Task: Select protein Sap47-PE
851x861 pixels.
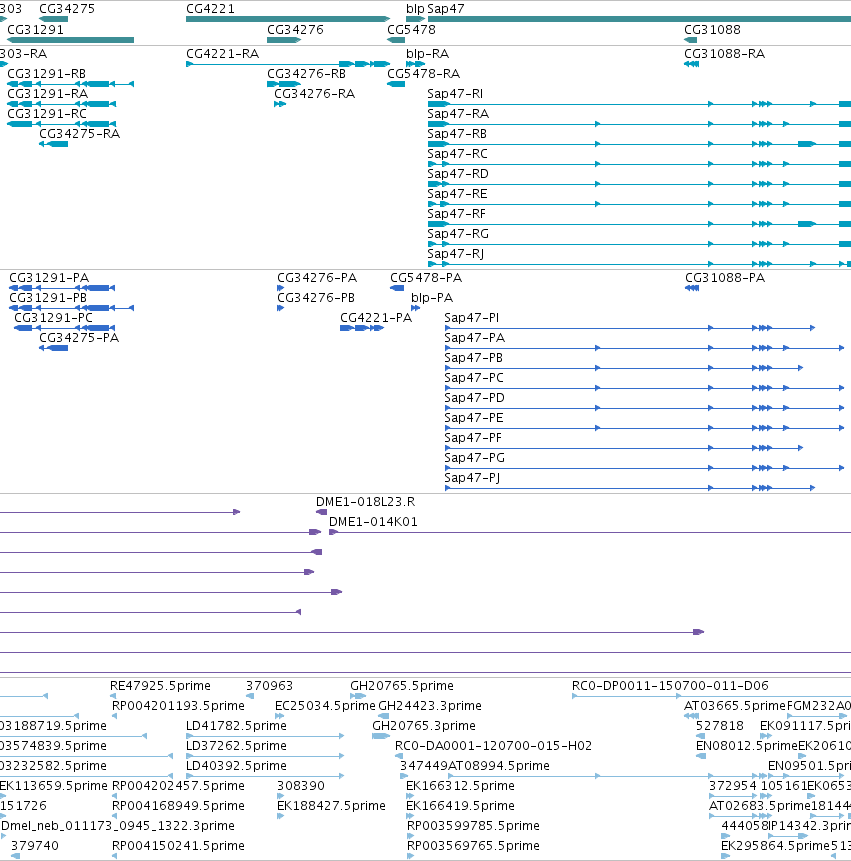Action: [474, 418]
